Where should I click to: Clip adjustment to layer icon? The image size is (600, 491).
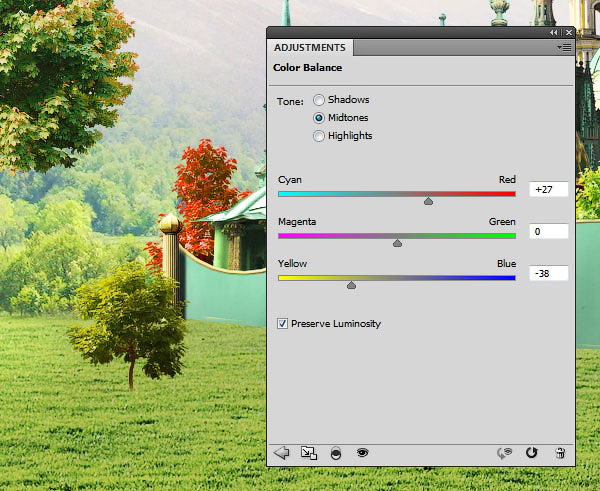pos(336,453)
